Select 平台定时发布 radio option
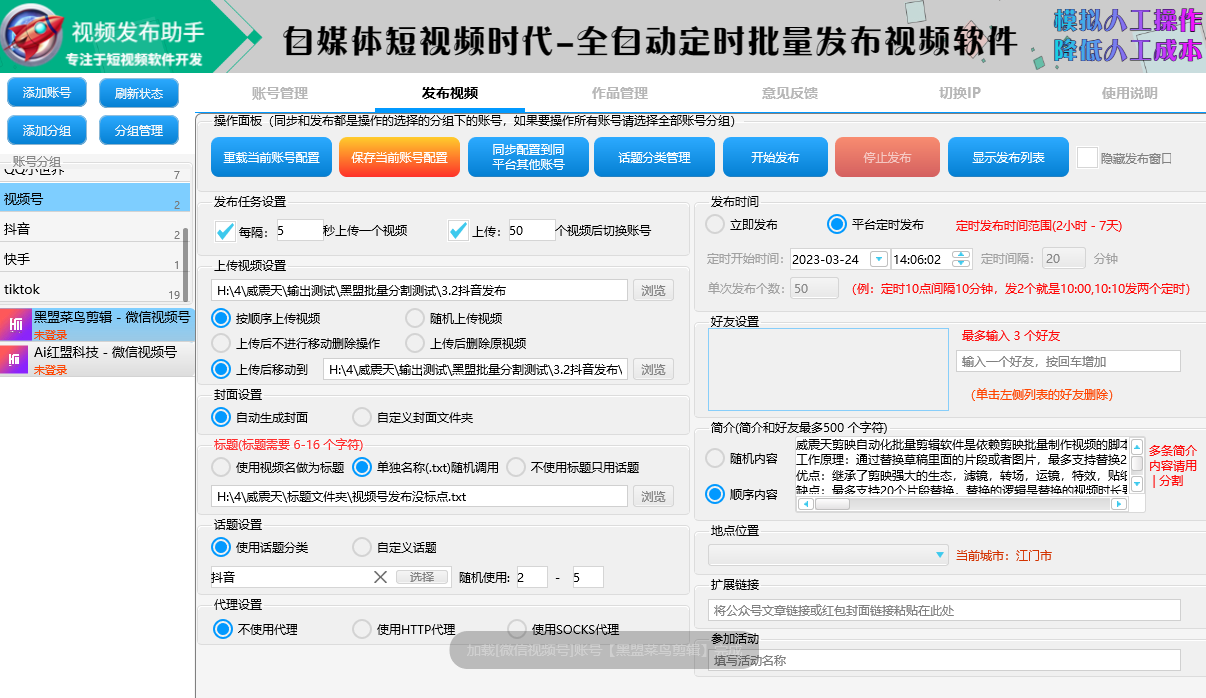1206x698 pixels. (x=837, y=224)
